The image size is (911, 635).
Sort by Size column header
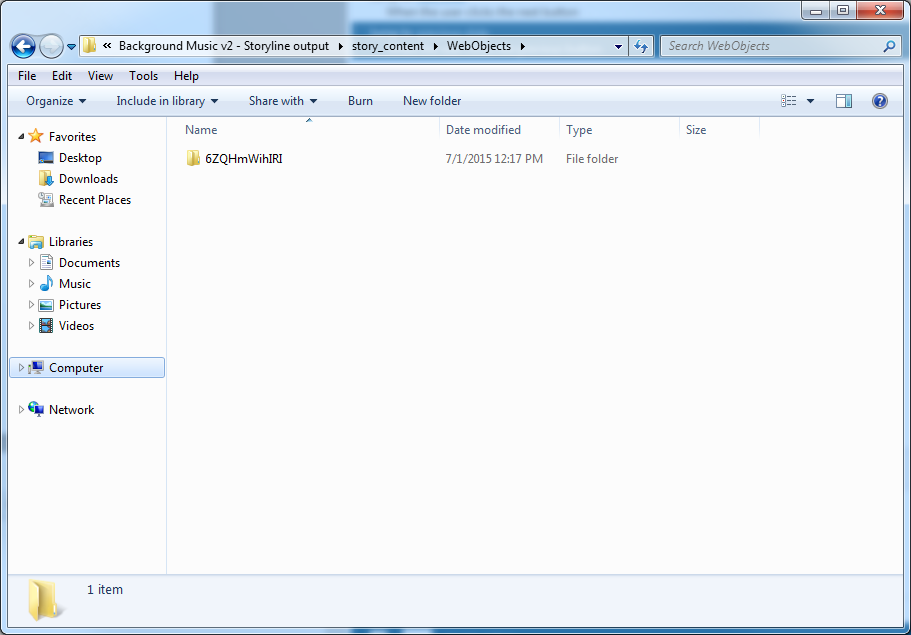click(x=695, y=130)
